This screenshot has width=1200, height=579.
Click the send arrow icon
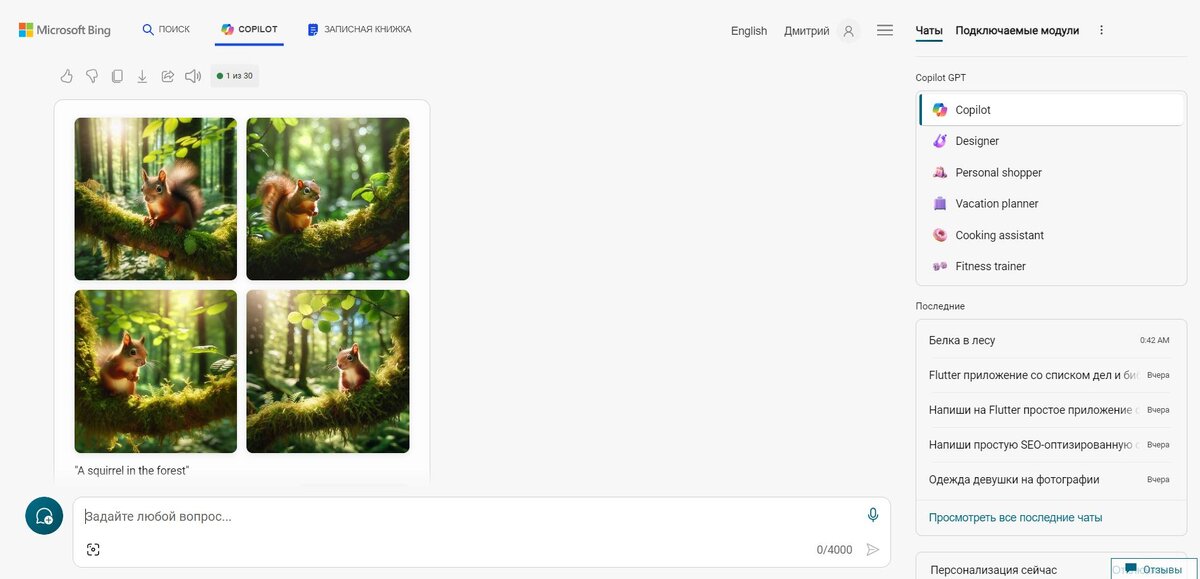point(873,549)
